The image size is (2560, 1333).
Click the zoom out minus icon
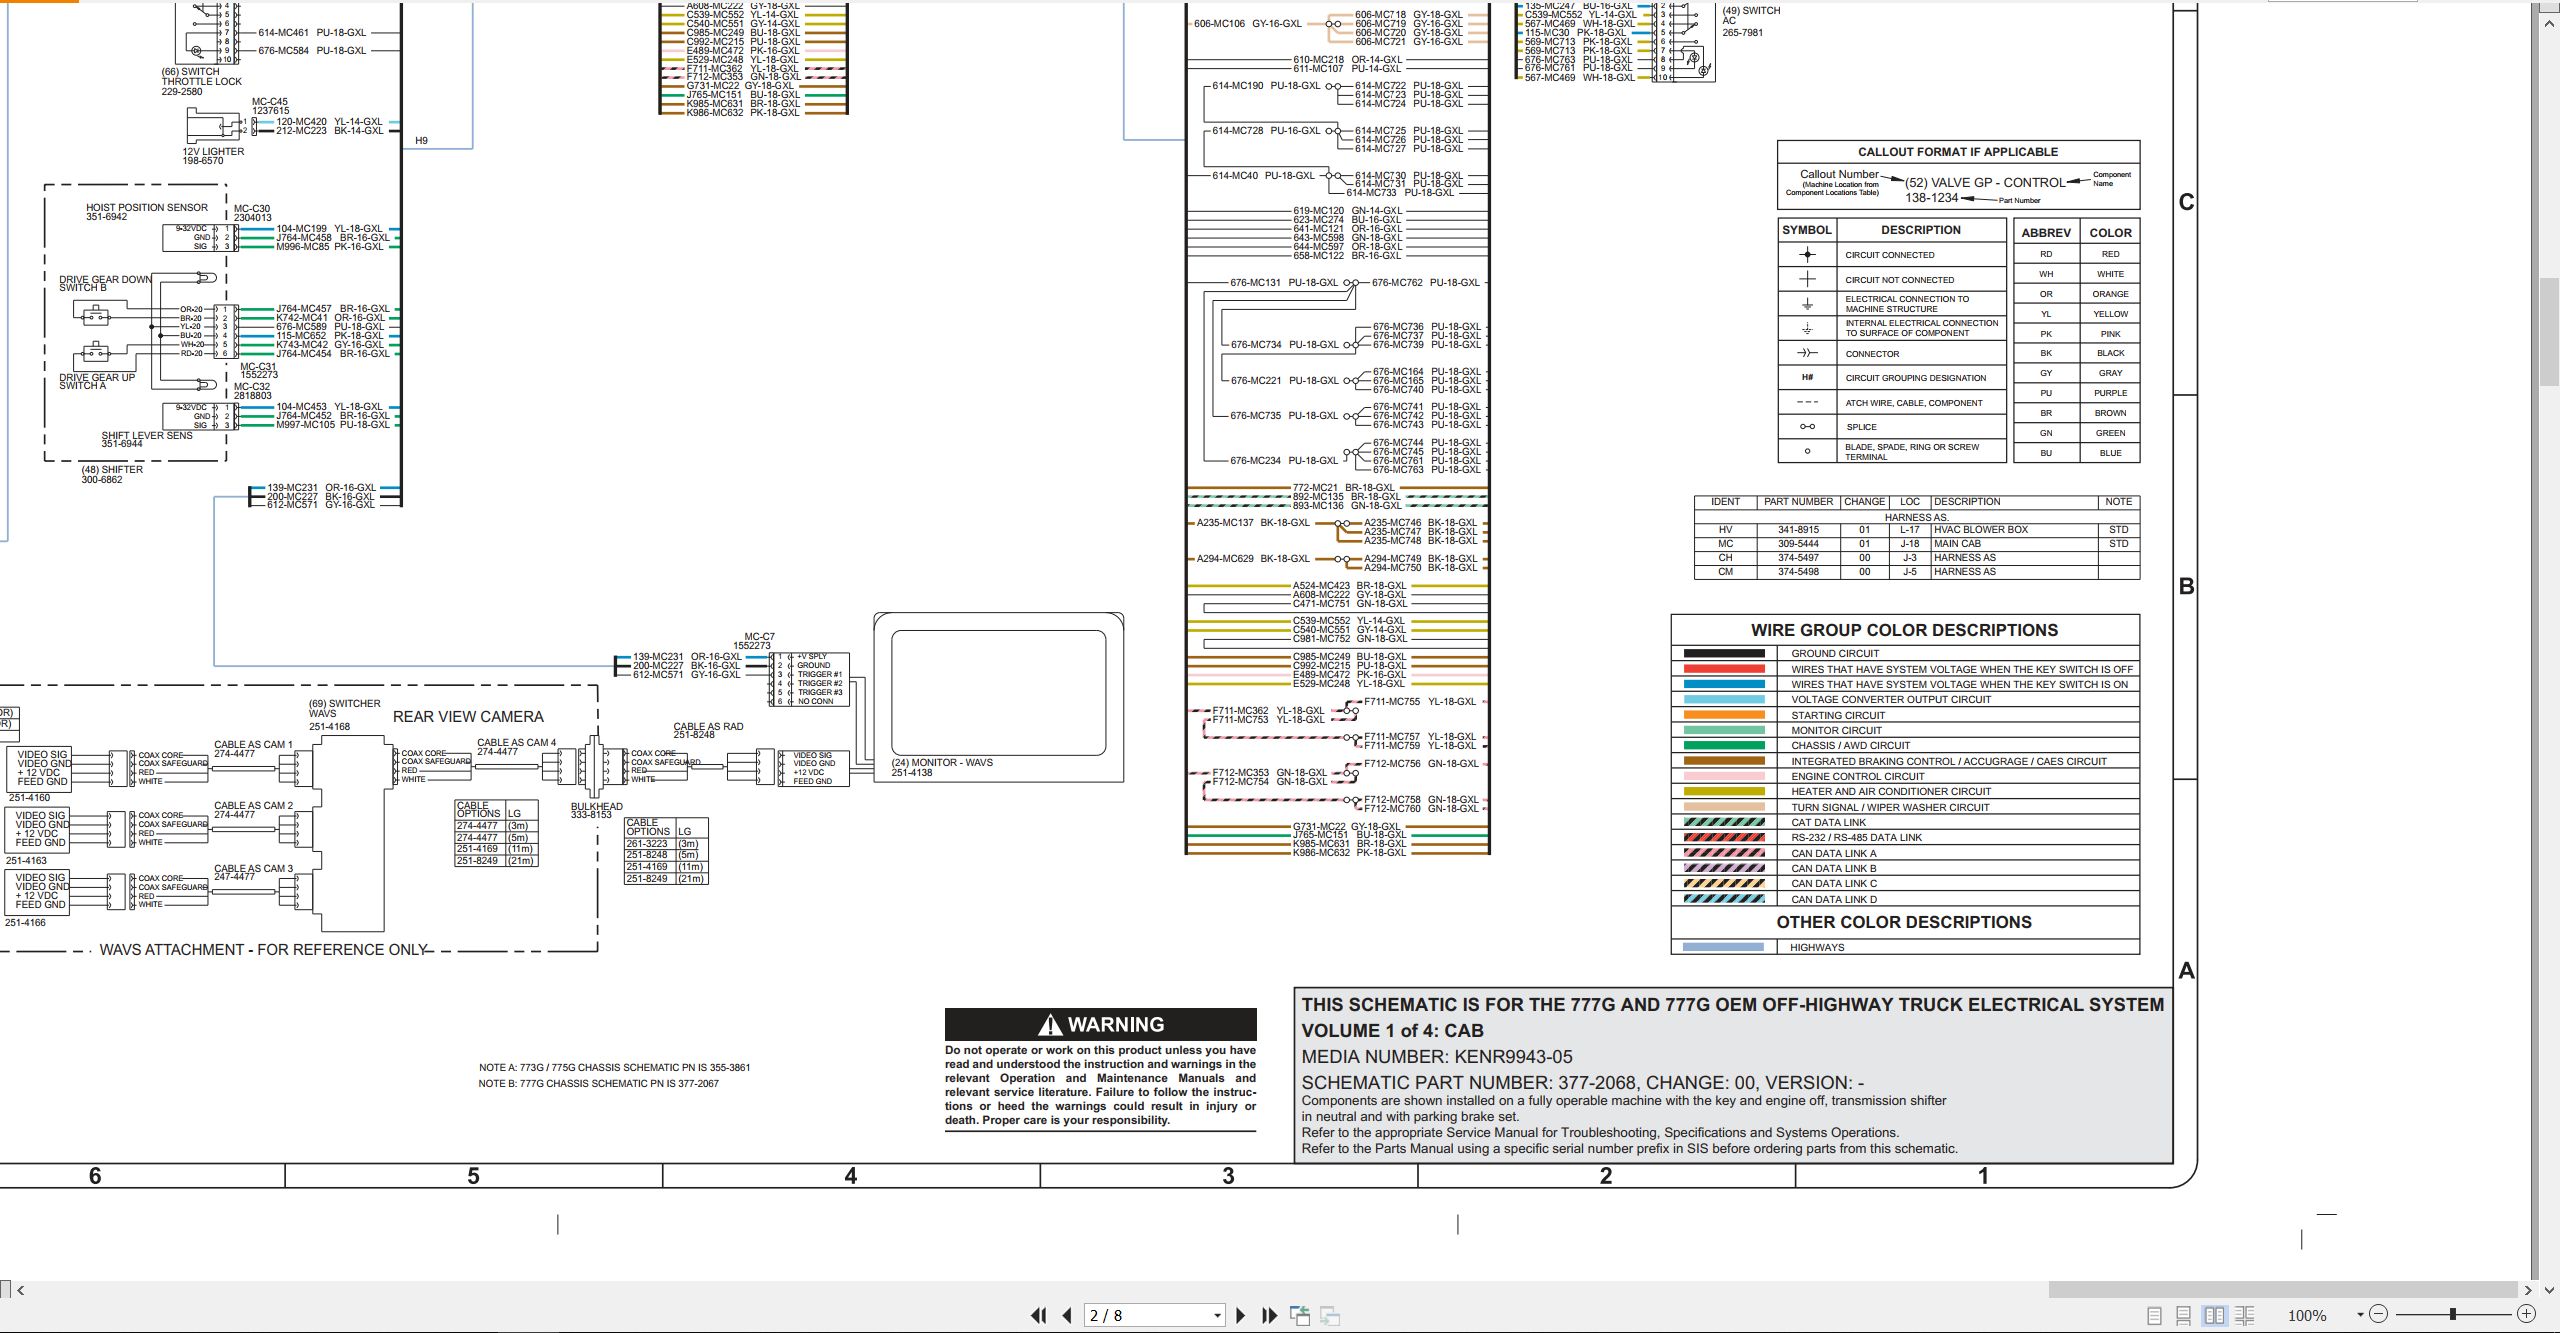[x=2378, y=1314]
